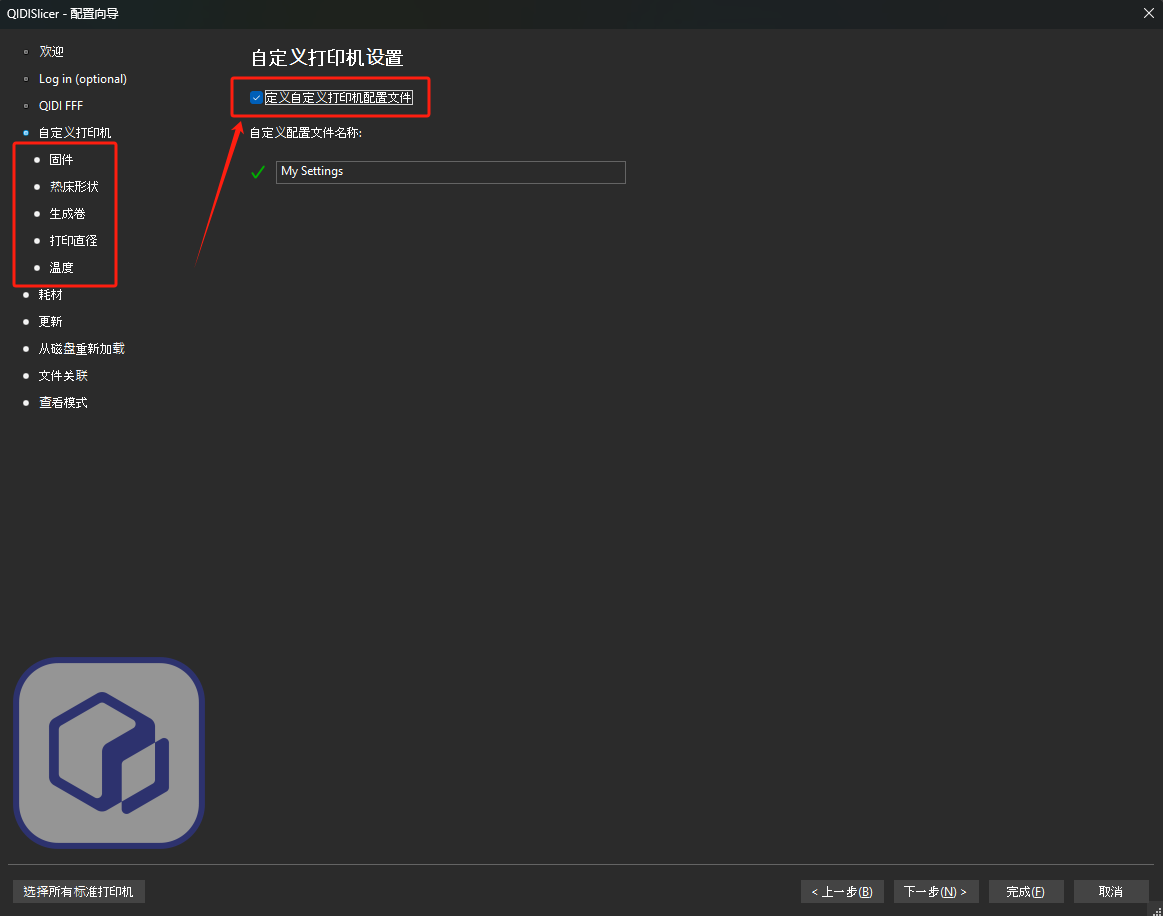This screenshot has width=1163, height=916.
Task: Click the green checkmark validation icon
Action: click(x=258, y=172)
